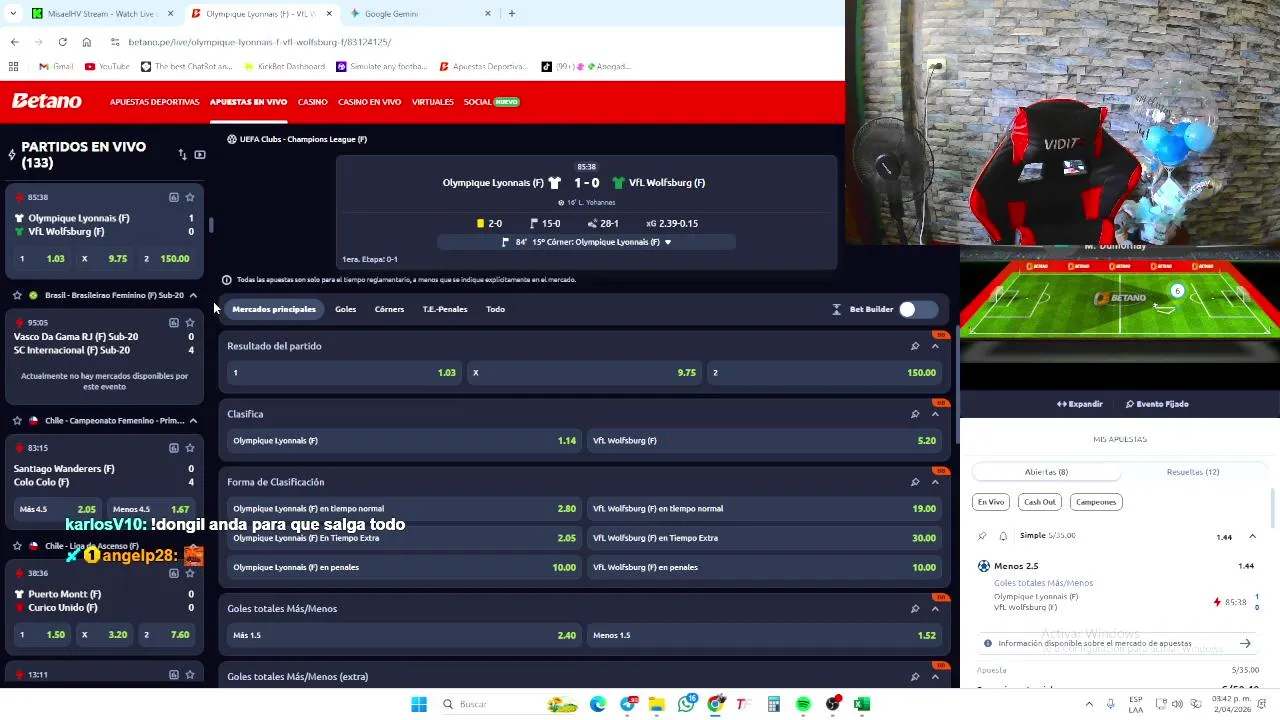Click Expandir on the match tracker

(x=1080, y=404)
